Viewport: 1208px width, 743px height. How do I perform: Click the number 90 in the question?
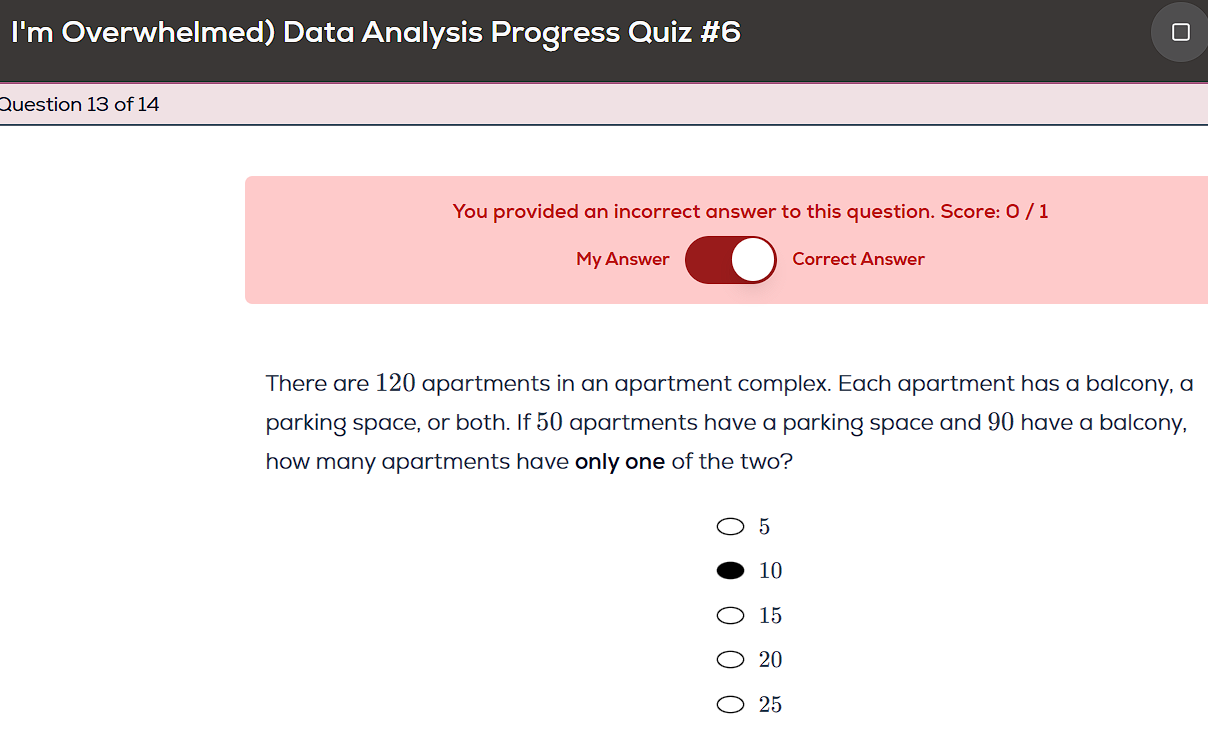point(1000,423)
